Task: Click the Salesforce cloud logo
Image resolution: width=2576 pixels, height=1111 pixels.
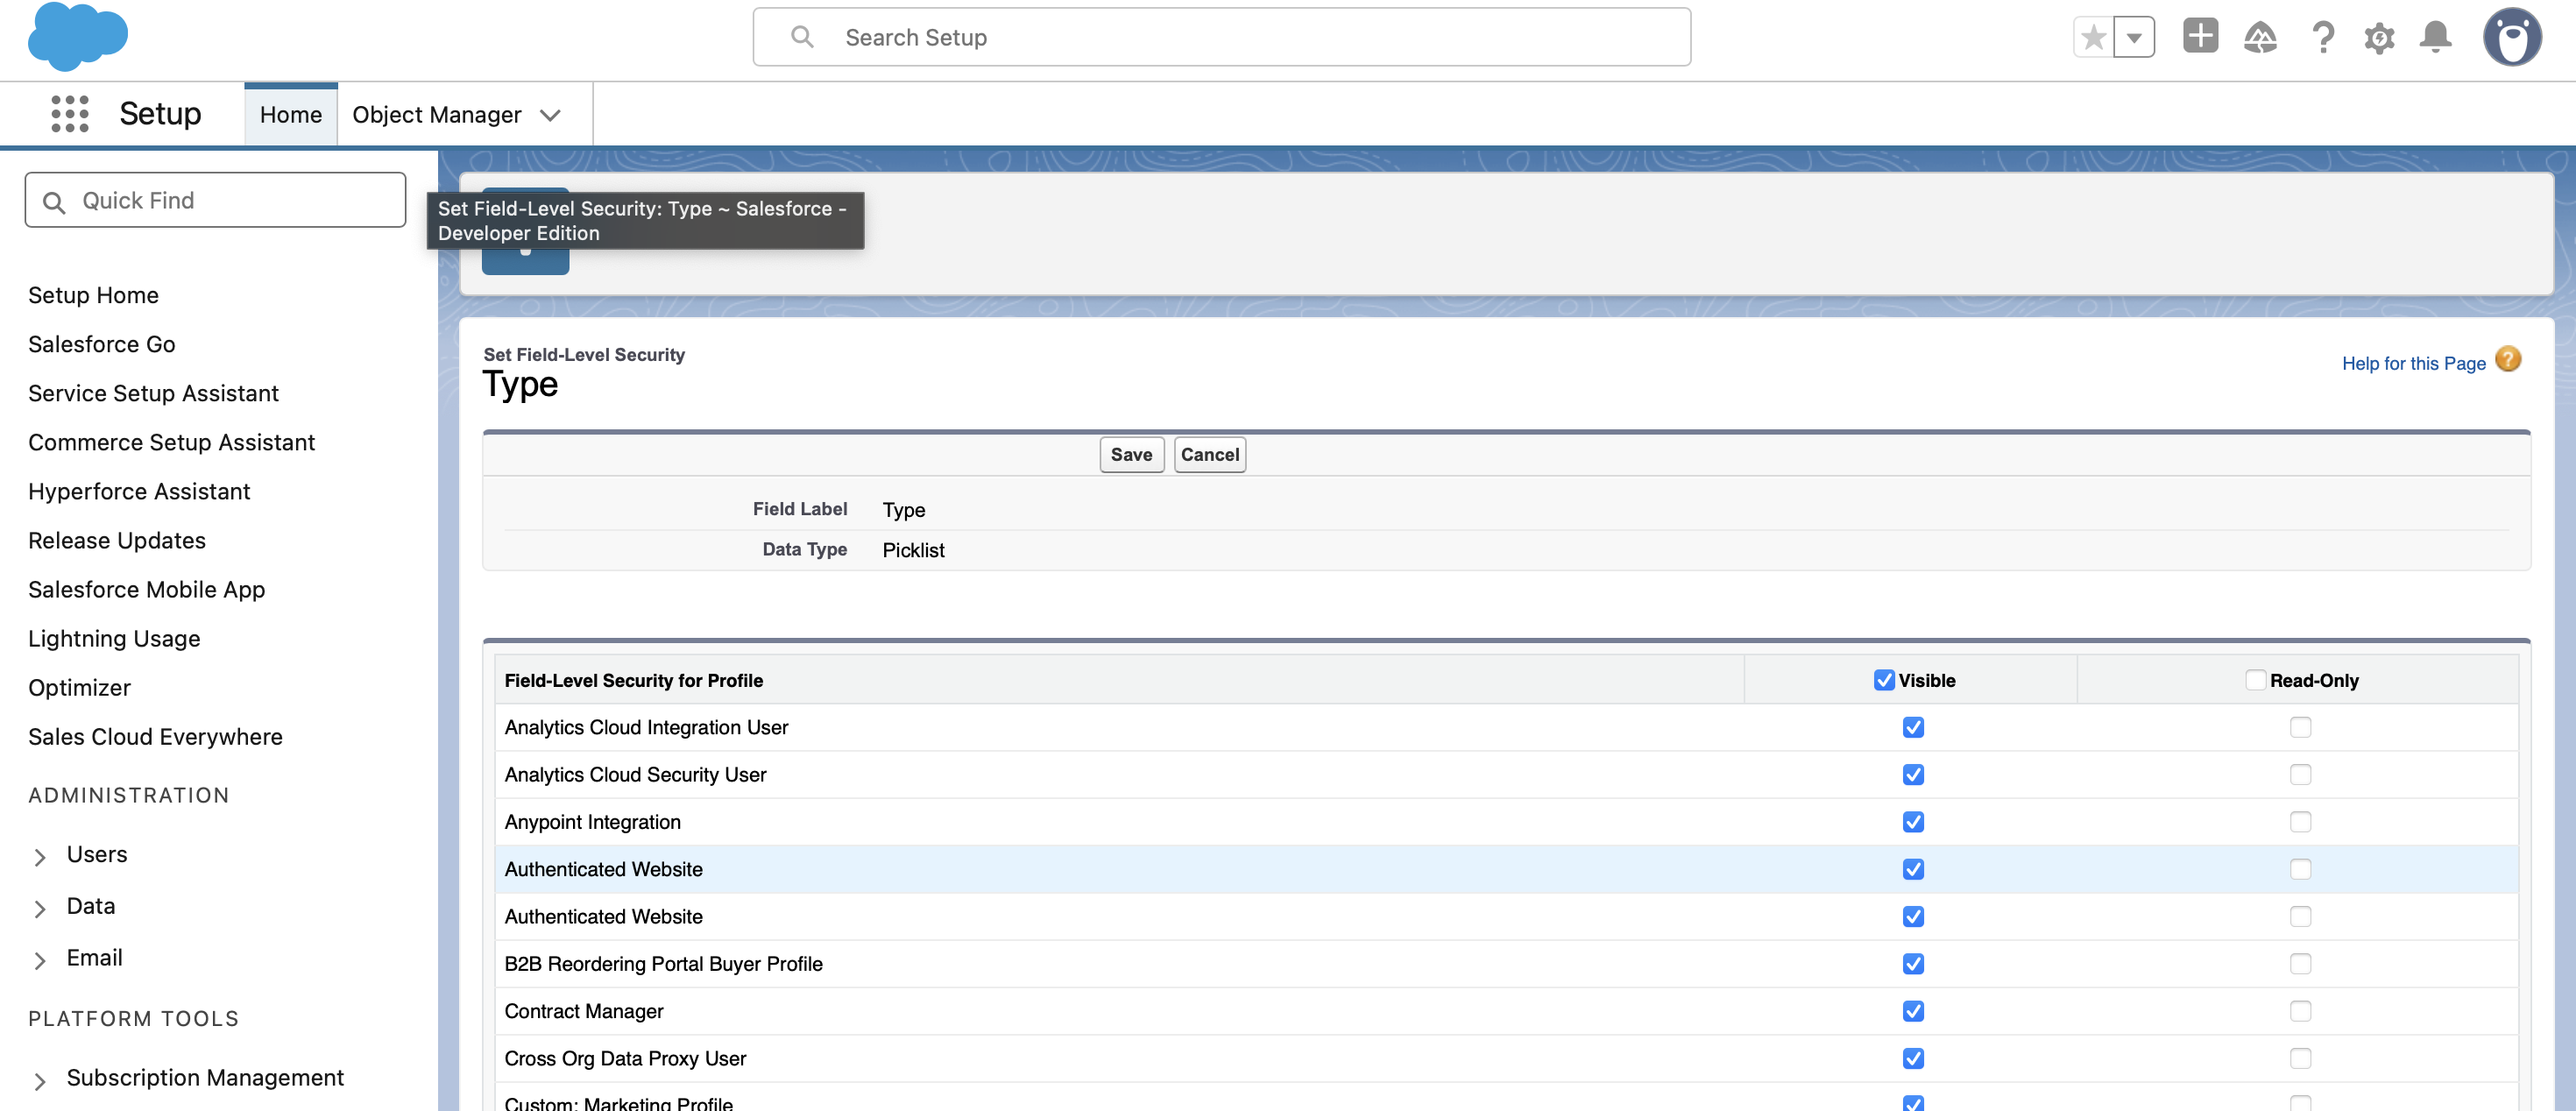Action: pyautogui.click(x=78, y=37)
